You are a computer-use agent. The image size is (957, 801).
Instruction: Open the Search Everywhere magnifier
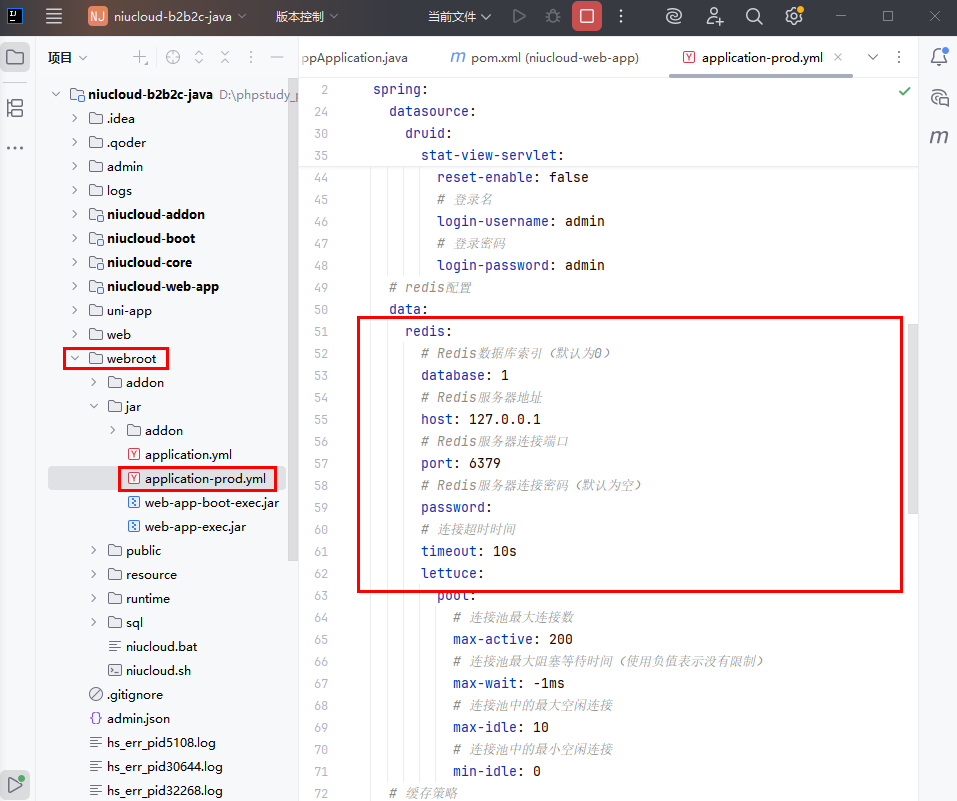(754, 16)
